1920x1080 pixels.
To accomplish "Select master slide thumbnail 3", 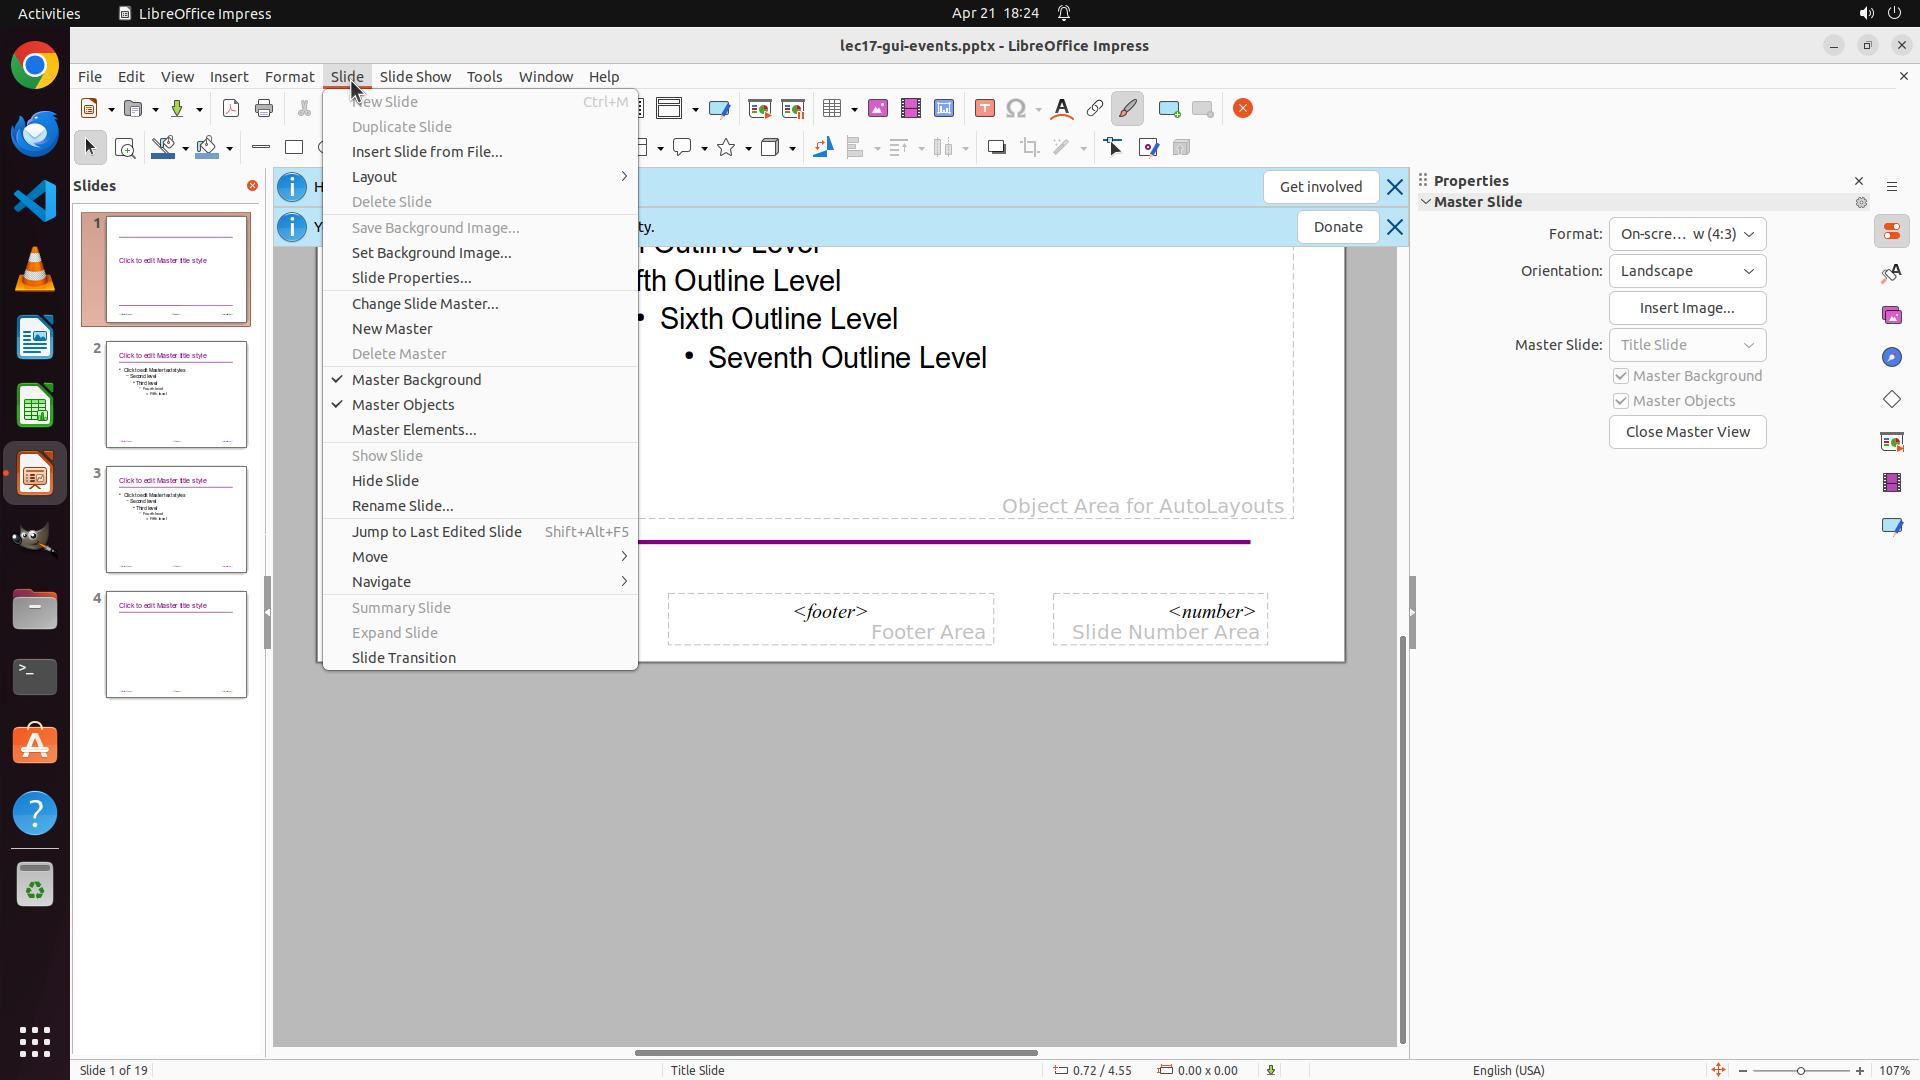I will coord(176,519).
